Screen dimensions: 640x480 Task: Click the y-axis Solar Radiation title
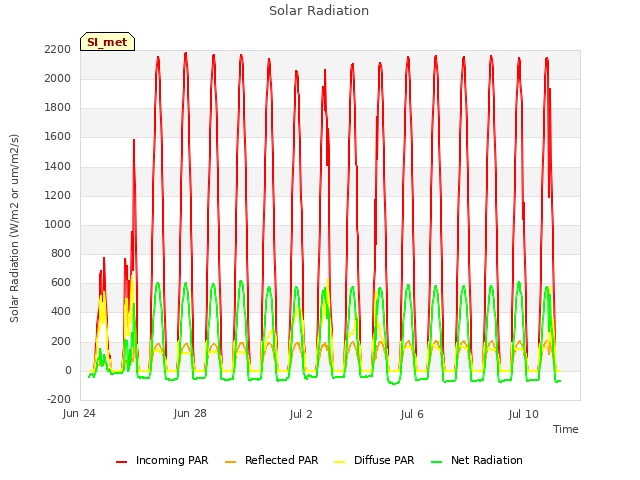[x=14, y=228]
